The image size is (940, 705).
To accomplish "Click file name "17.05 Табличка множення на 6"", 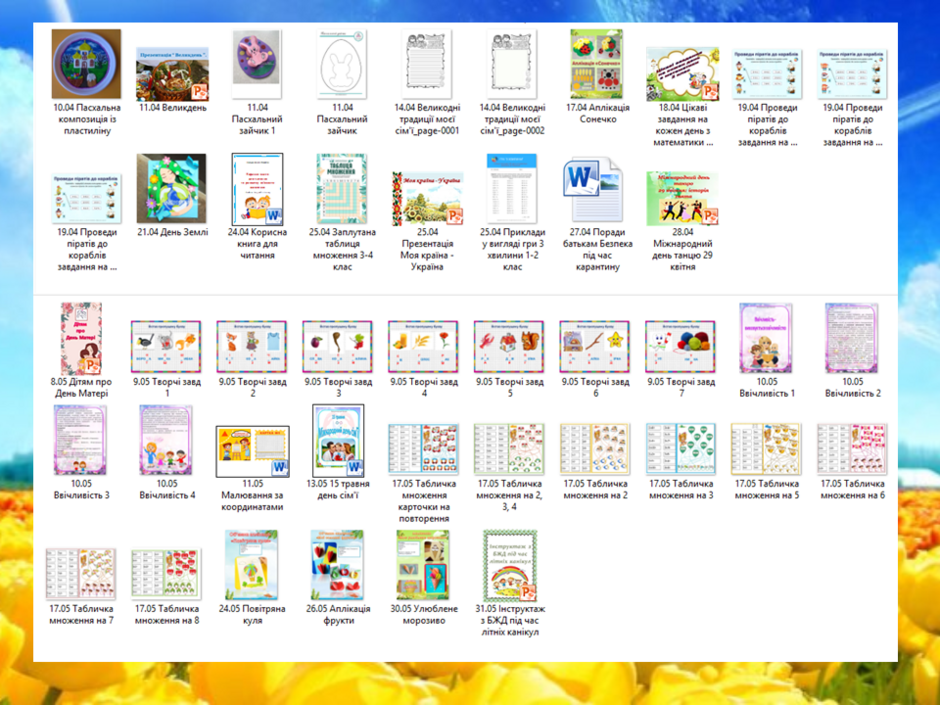I will click(x=852, y=489).
